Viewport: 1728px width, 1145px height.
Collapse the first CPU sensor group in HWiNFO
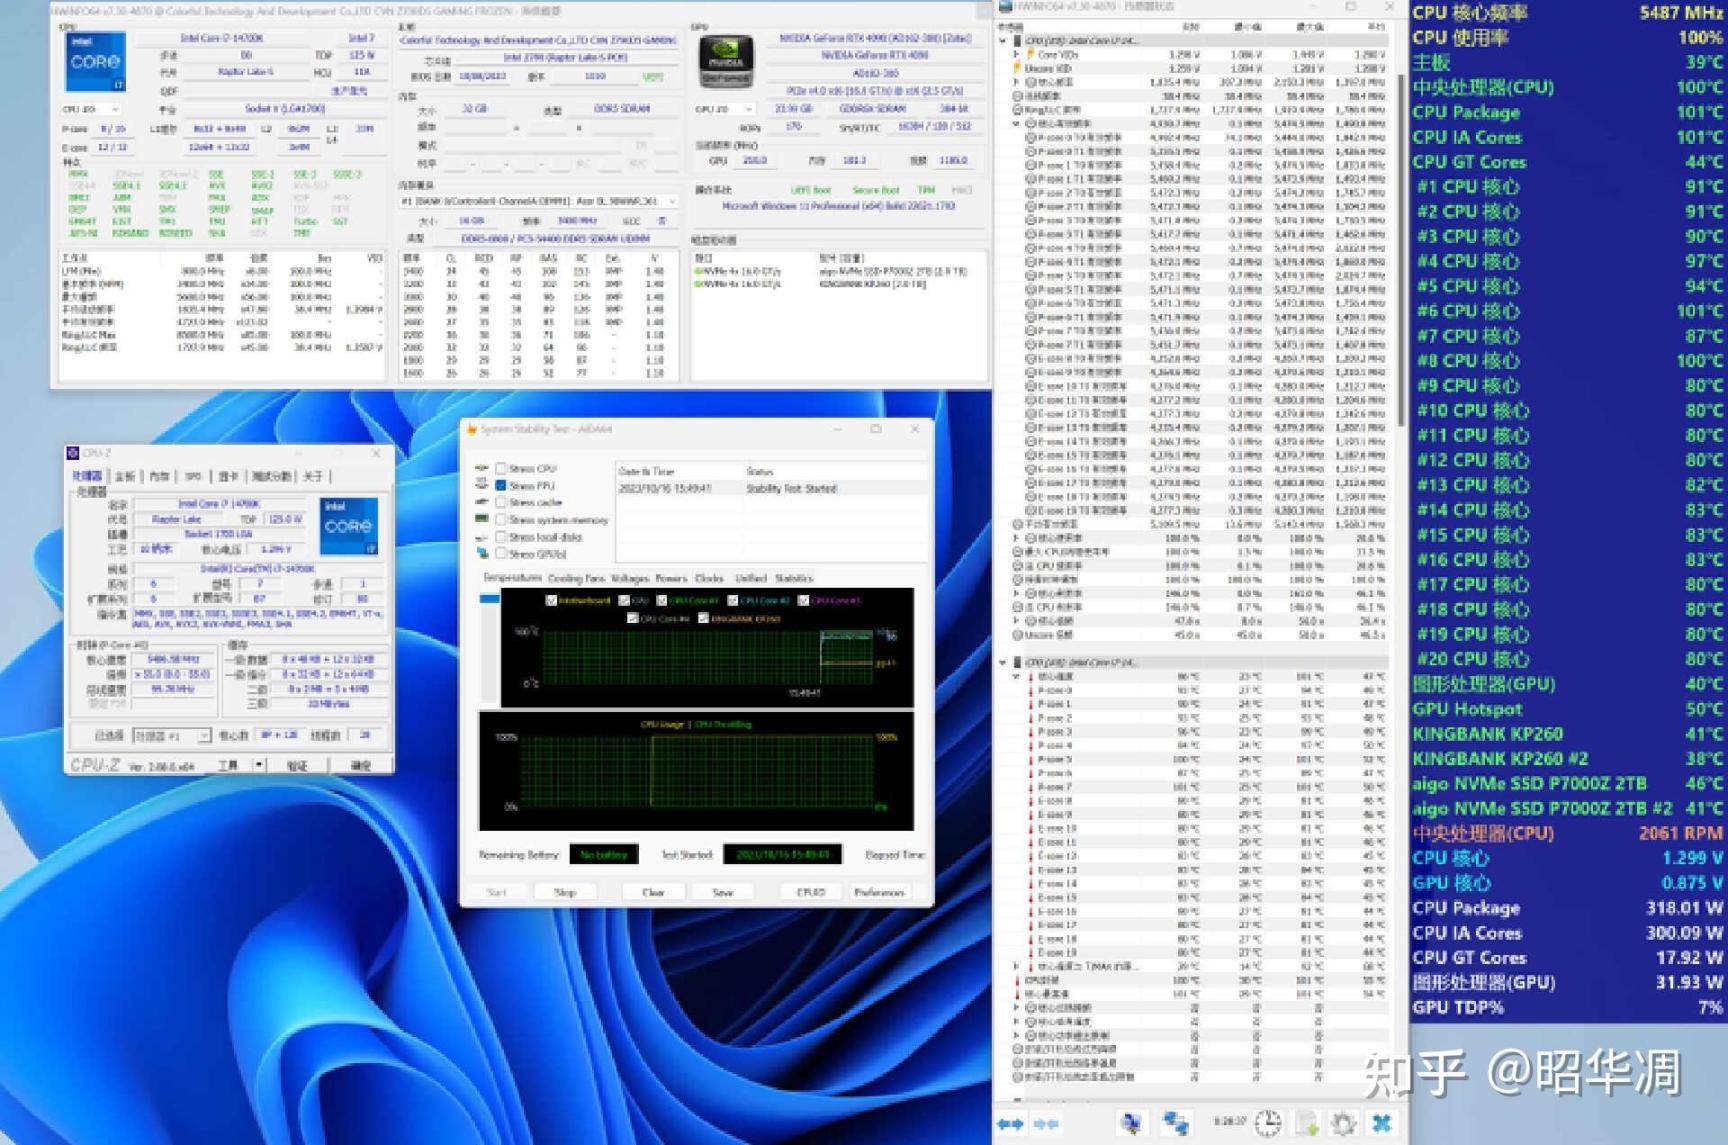(1004, 41)
